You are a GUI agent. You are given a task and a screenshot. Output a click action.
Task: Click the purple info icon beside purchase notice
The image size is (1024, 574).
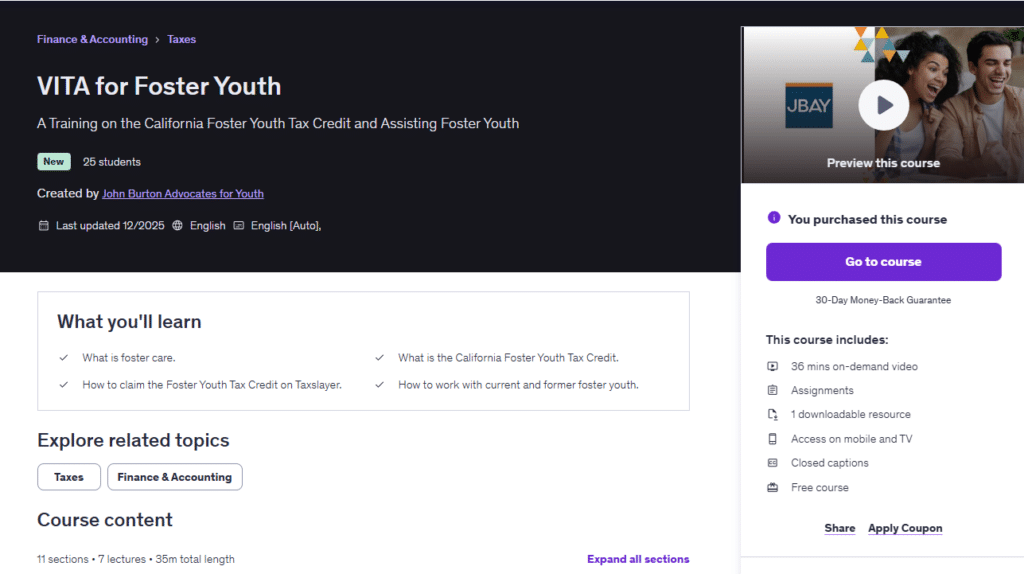(x=773, y=218)
